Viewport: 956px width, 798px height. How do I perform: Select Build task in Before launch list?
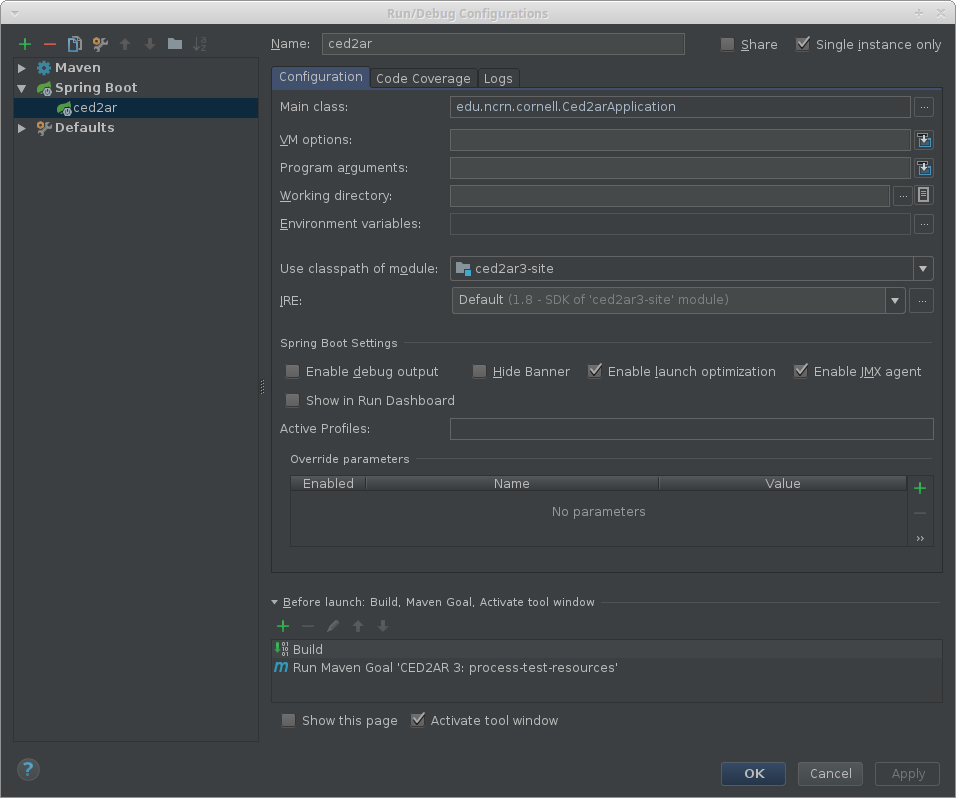(607, 649)
